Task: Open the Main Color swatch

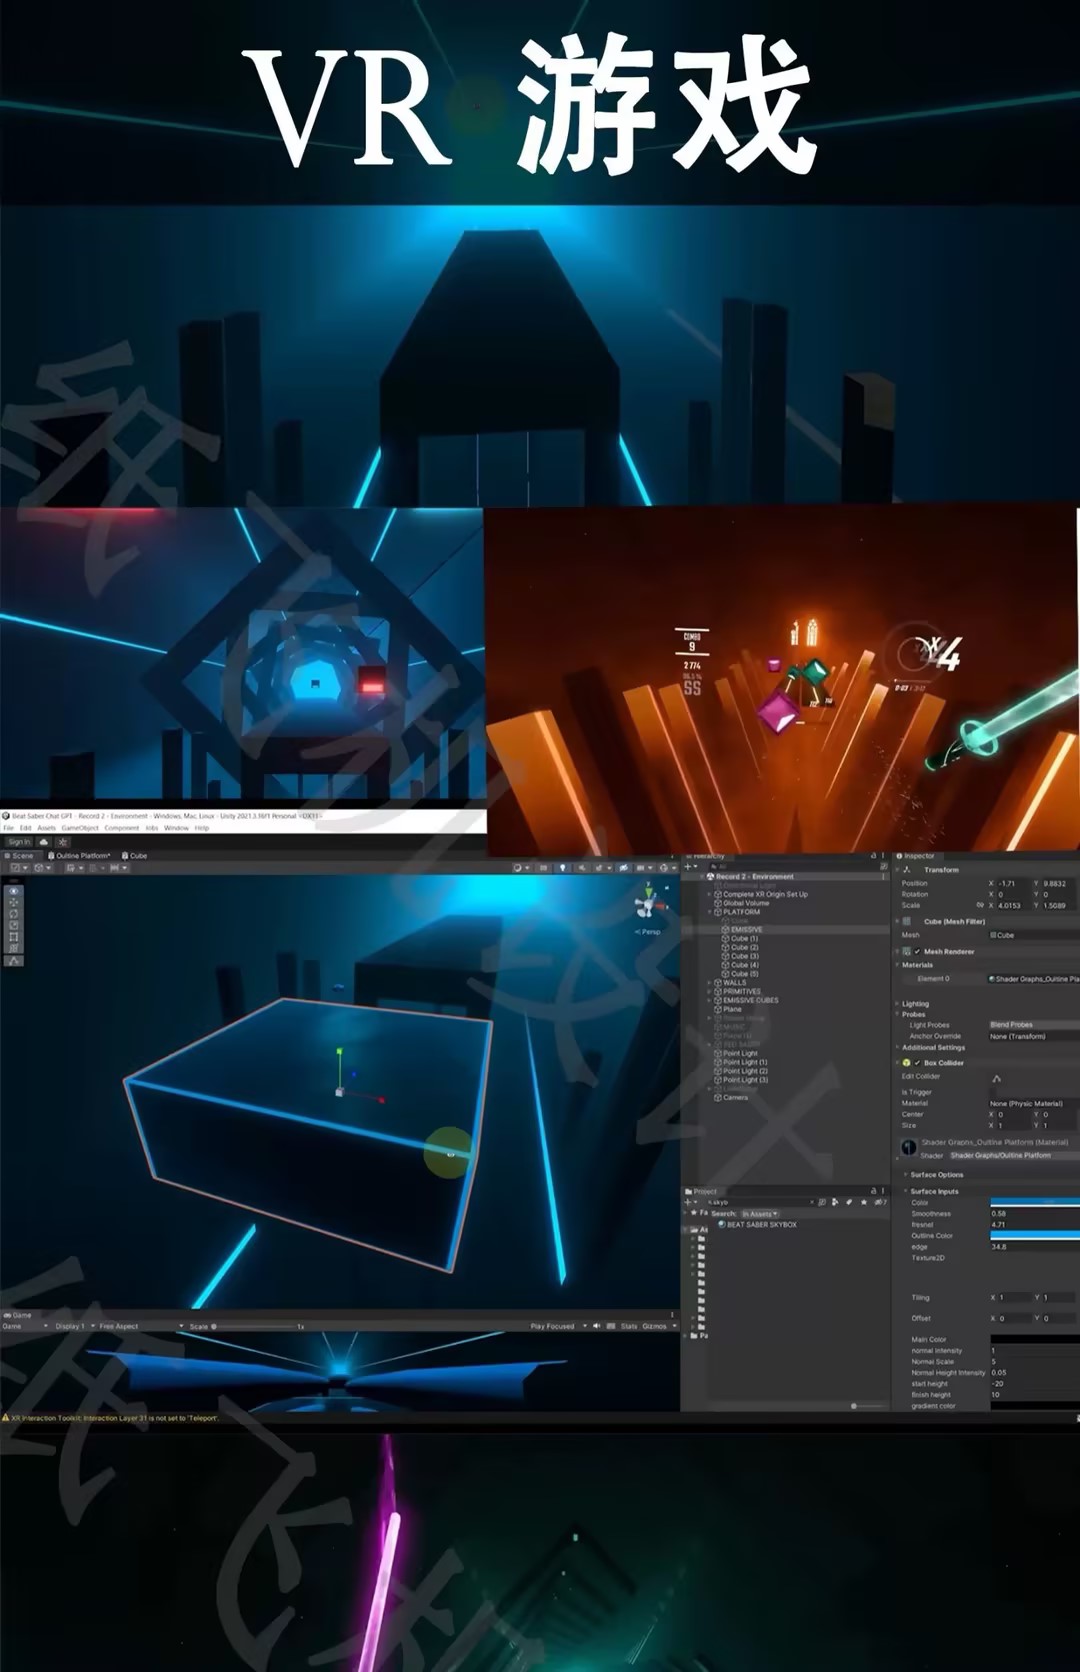Action: 1035,1339
